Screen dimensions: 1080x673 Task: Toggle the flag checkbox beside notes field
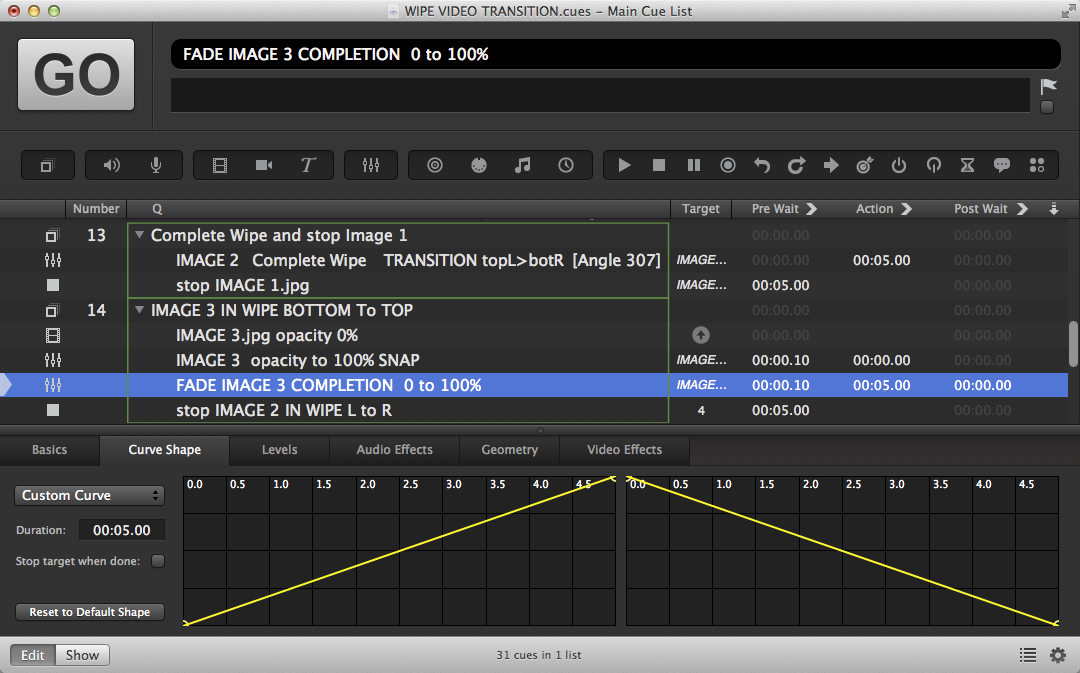click(1047, 107)
